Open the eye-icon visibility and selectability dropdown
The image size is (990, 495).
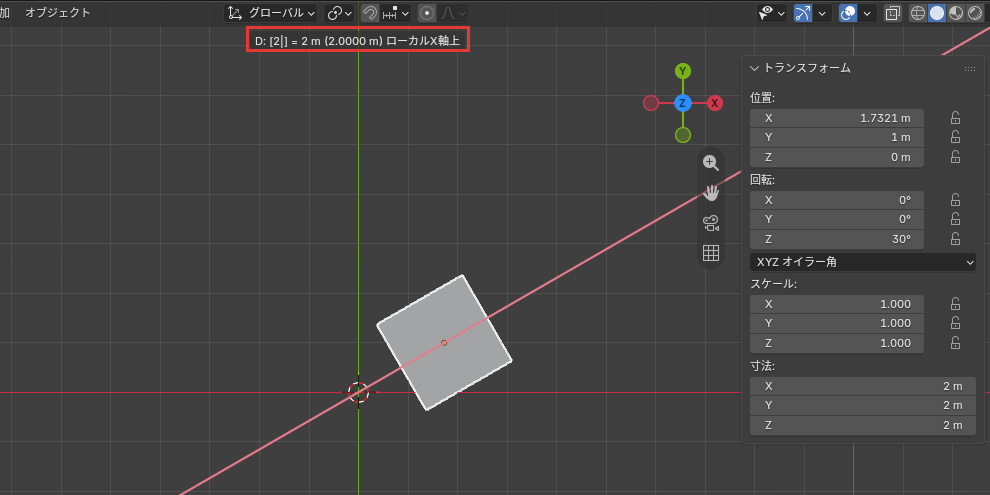click(772, 13)
